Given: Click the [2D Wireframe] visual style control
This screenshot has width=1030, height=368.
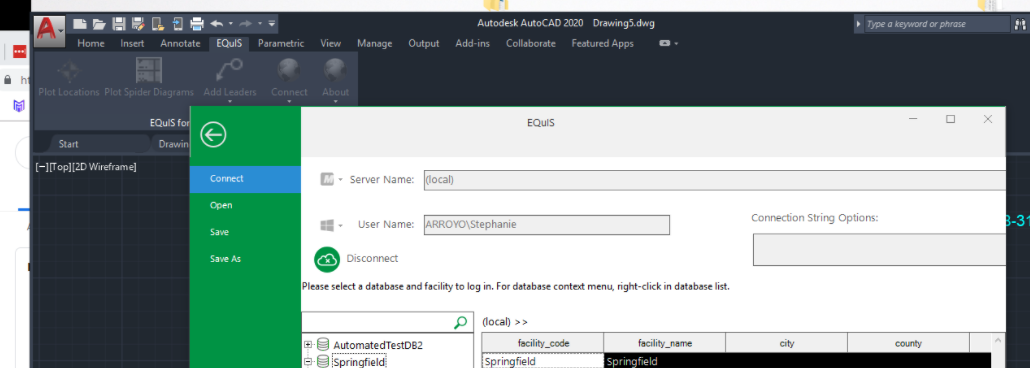Looking at the screenshot, I should coord(103,167).
